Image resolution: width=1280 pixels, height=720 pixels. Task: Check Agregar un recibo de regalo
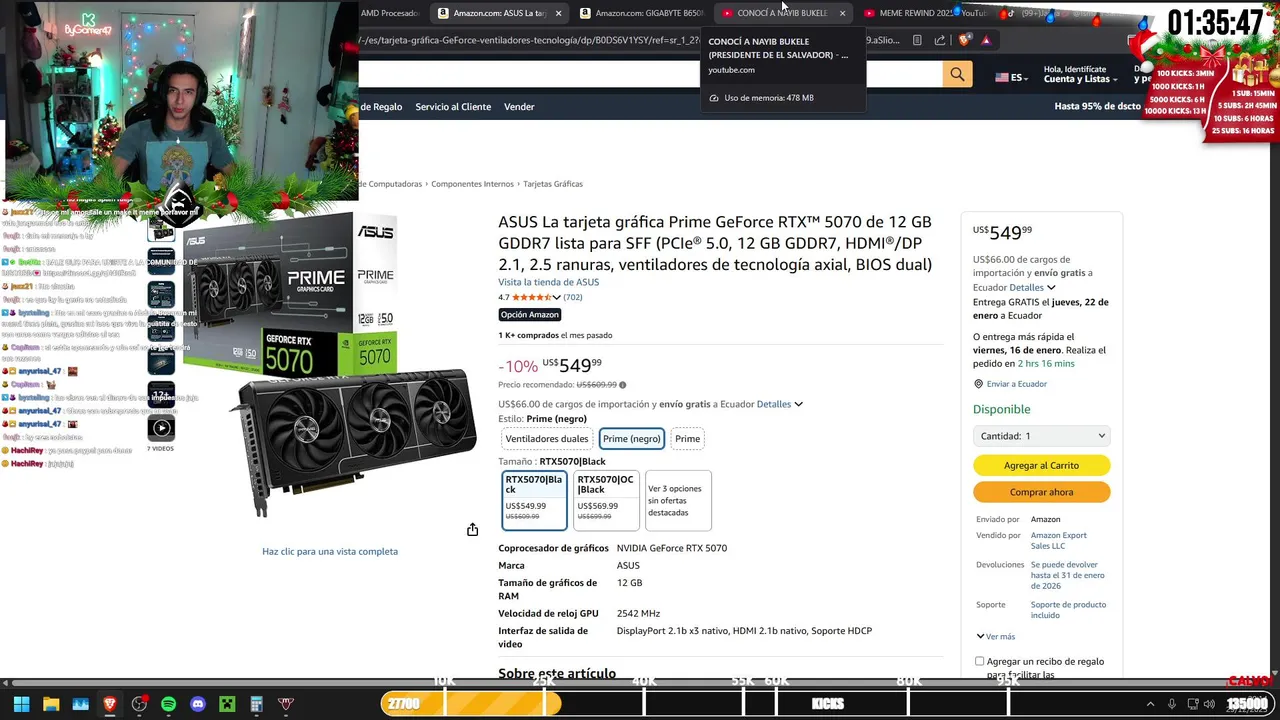coord(979,661)
